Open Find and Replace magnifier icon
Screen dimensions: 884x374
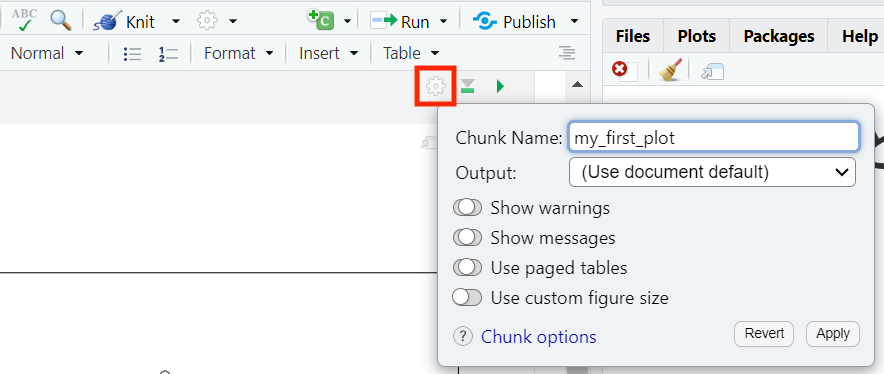pyautogui.click(x=61, y=21)
